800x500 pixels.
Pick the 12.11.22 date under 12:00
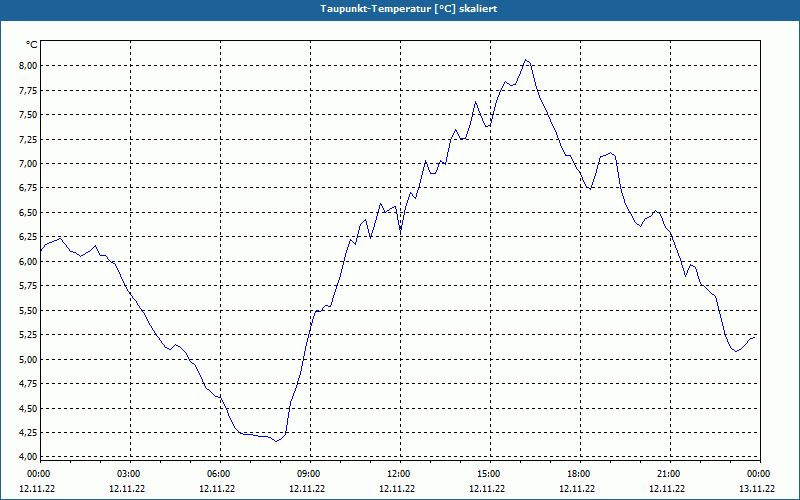(397, 489)
